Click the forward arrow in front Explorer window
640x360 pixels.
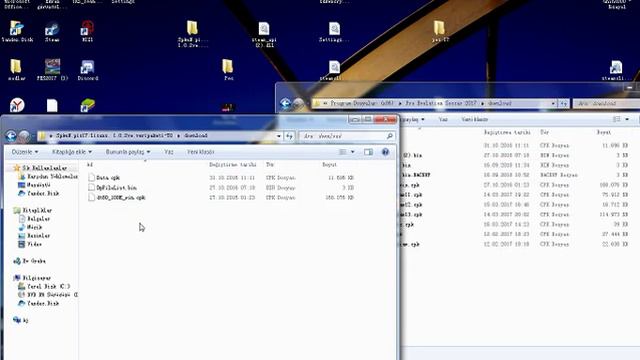(24, 136)
